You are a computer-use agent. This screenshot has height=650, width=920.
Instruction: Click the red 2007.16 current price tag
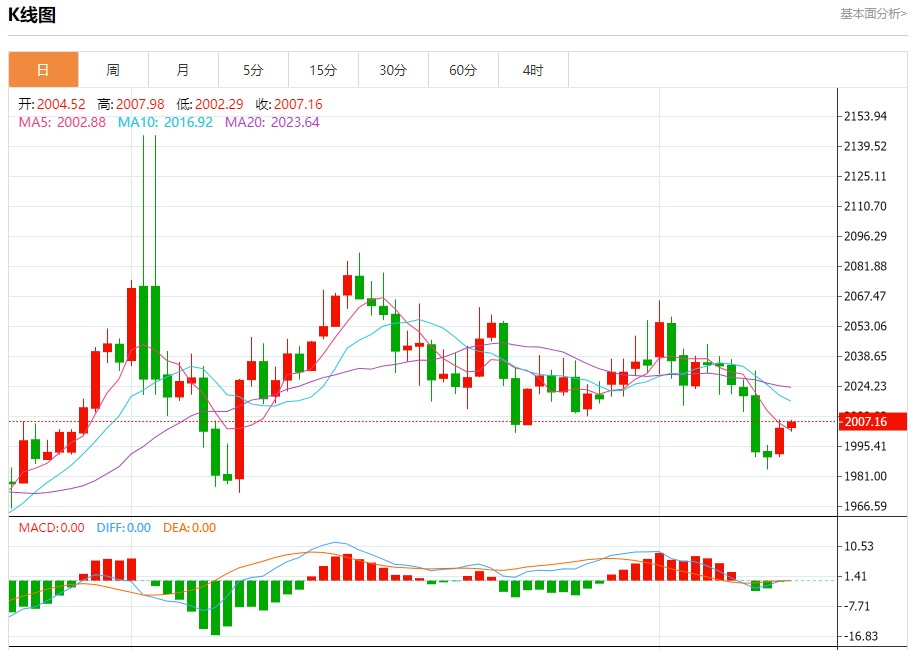[873, 421]
